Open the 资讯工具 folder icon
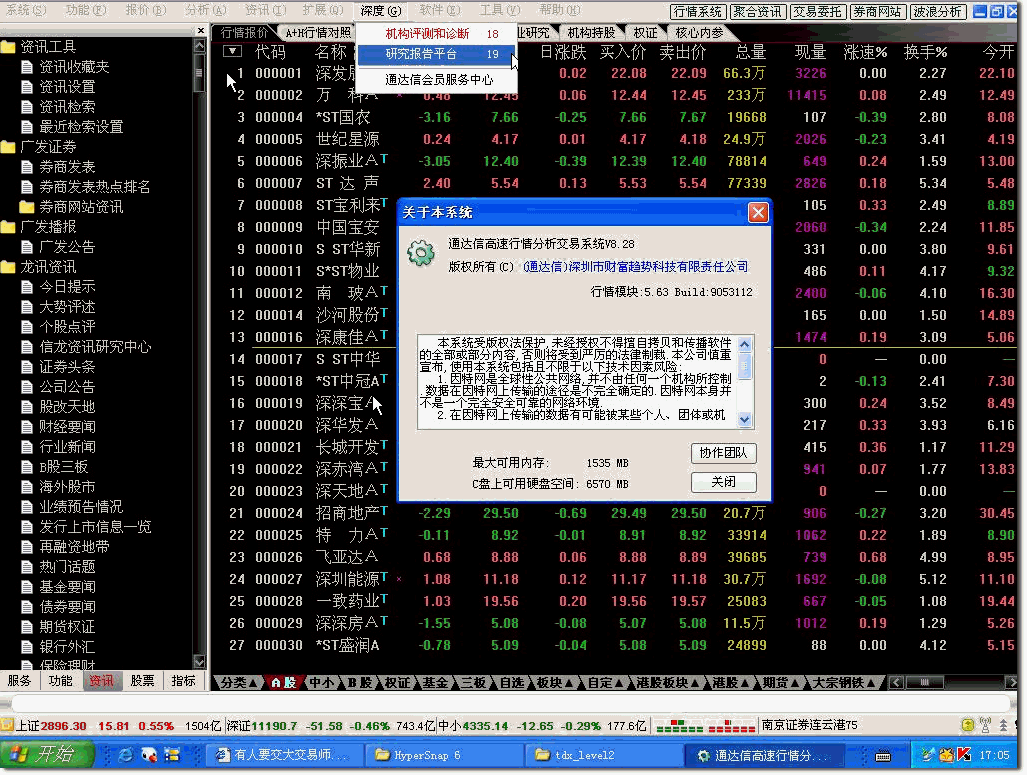This screenshot has width=1027, height=775. click(9, 47)
